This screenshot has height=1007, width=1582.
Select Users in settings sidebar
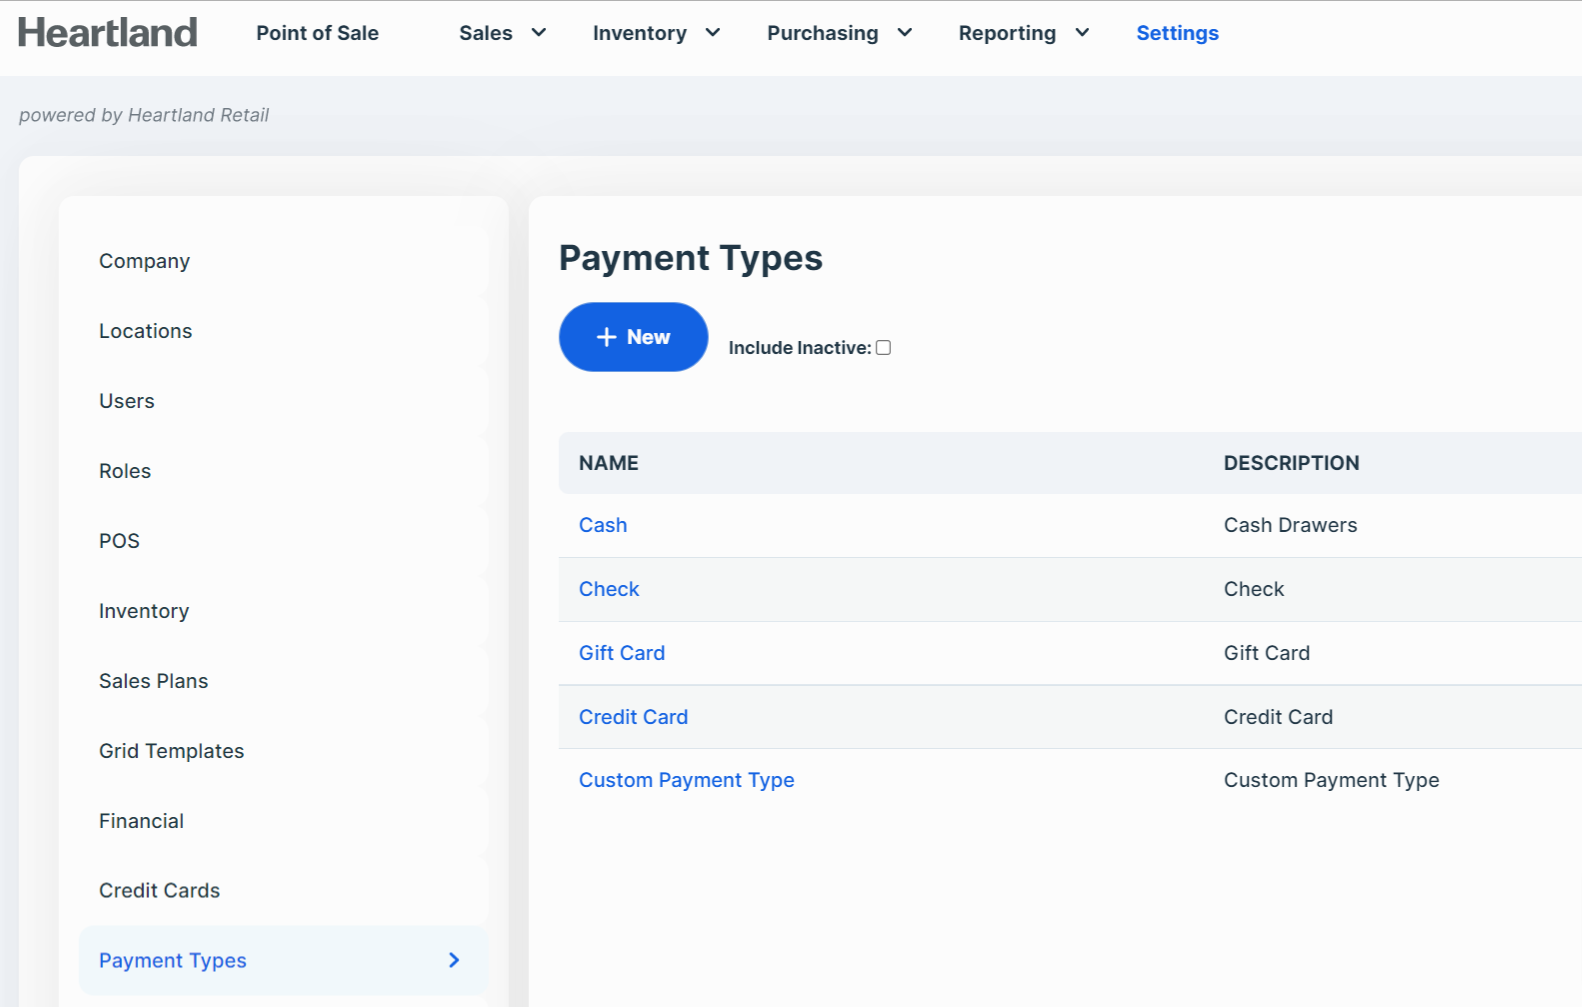[x=283, y=401]
